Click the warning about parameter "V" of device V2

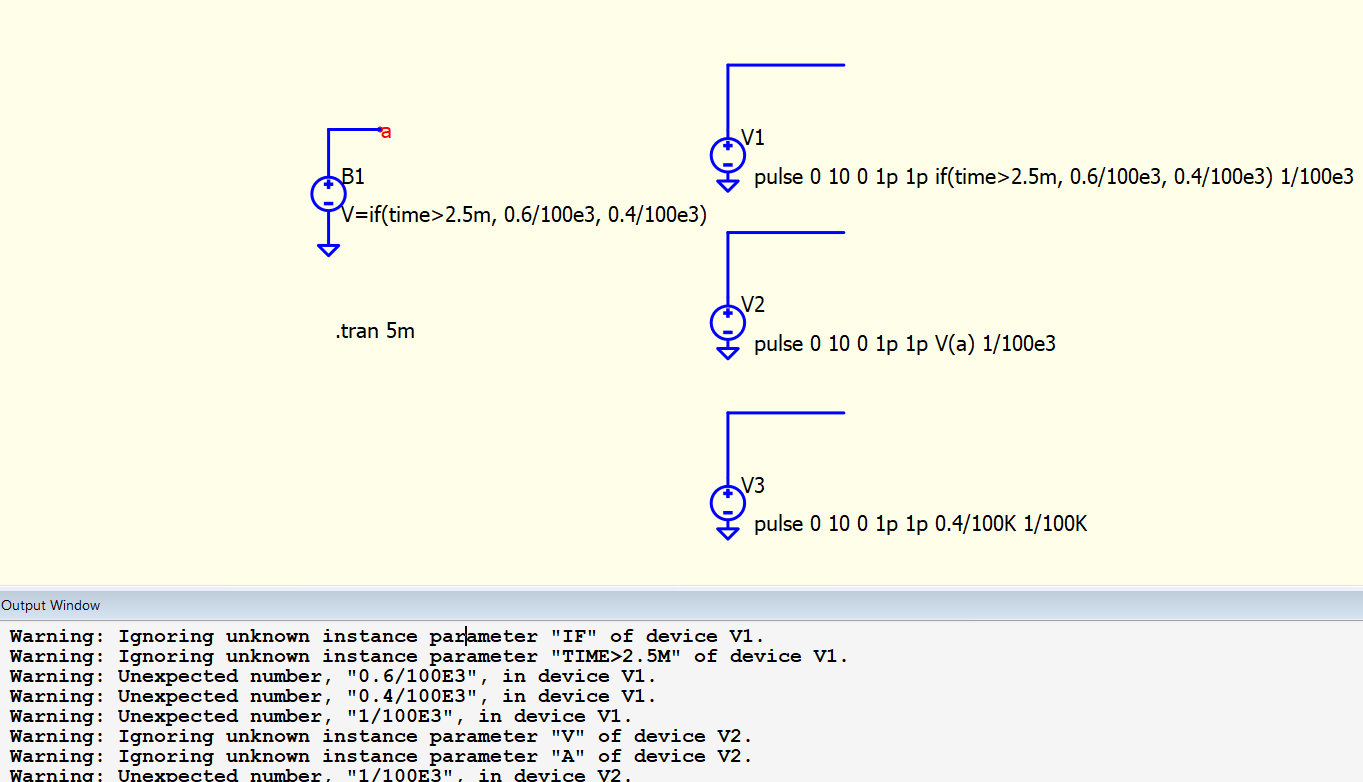click(x=381, y=736)
